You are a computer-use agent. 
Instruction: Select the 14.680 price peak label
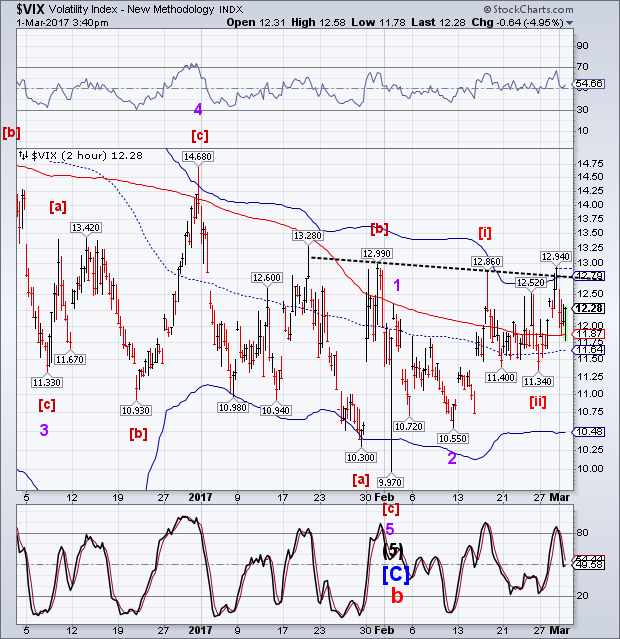pyautogui.click(x=198, y=156)
